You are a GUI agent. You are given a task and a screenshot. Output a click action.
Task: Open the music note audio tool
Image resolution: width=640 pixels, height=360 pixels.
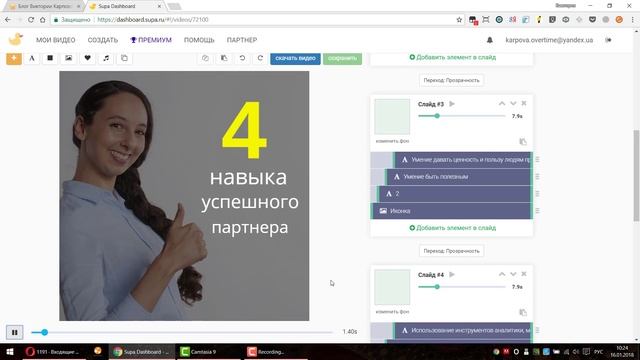(106, 58)
